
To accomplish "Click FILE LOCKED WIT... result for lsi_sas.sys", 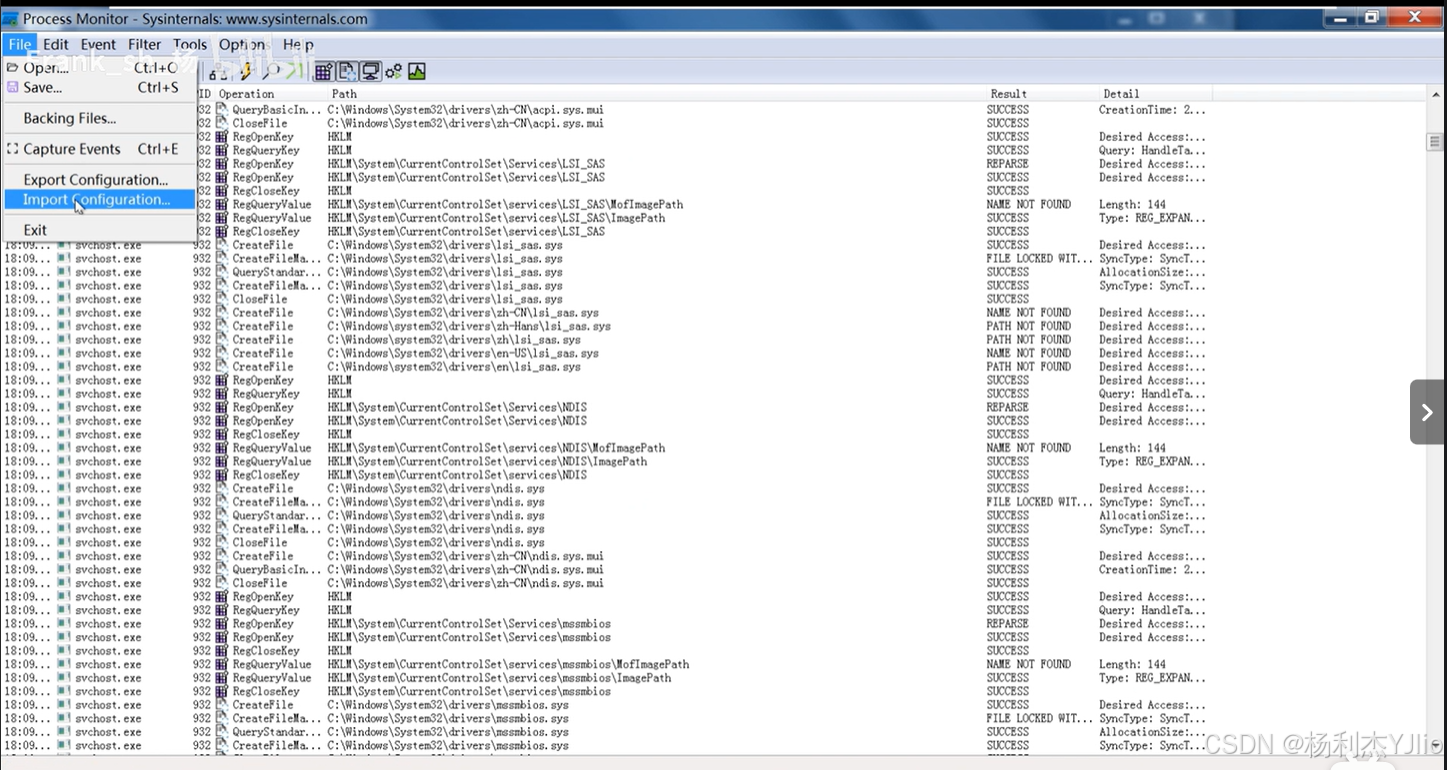I will [1039, 258].
